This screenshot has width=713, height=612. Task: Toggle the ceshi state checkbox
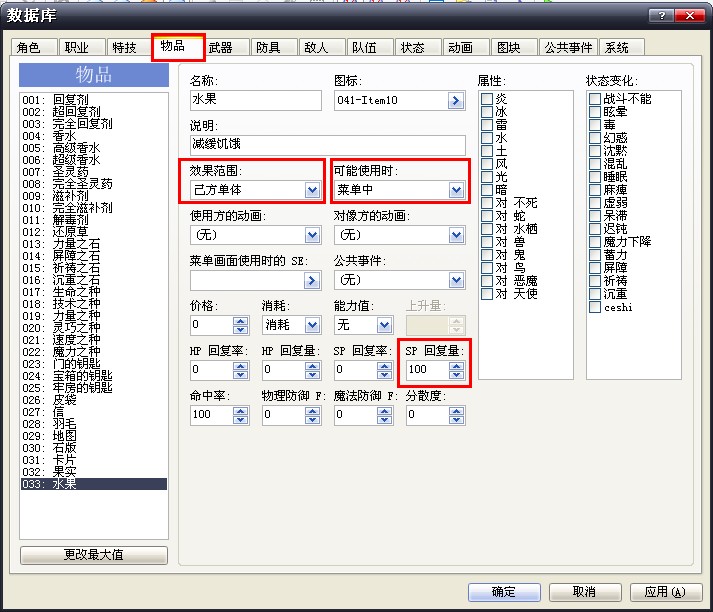(595, 307)
